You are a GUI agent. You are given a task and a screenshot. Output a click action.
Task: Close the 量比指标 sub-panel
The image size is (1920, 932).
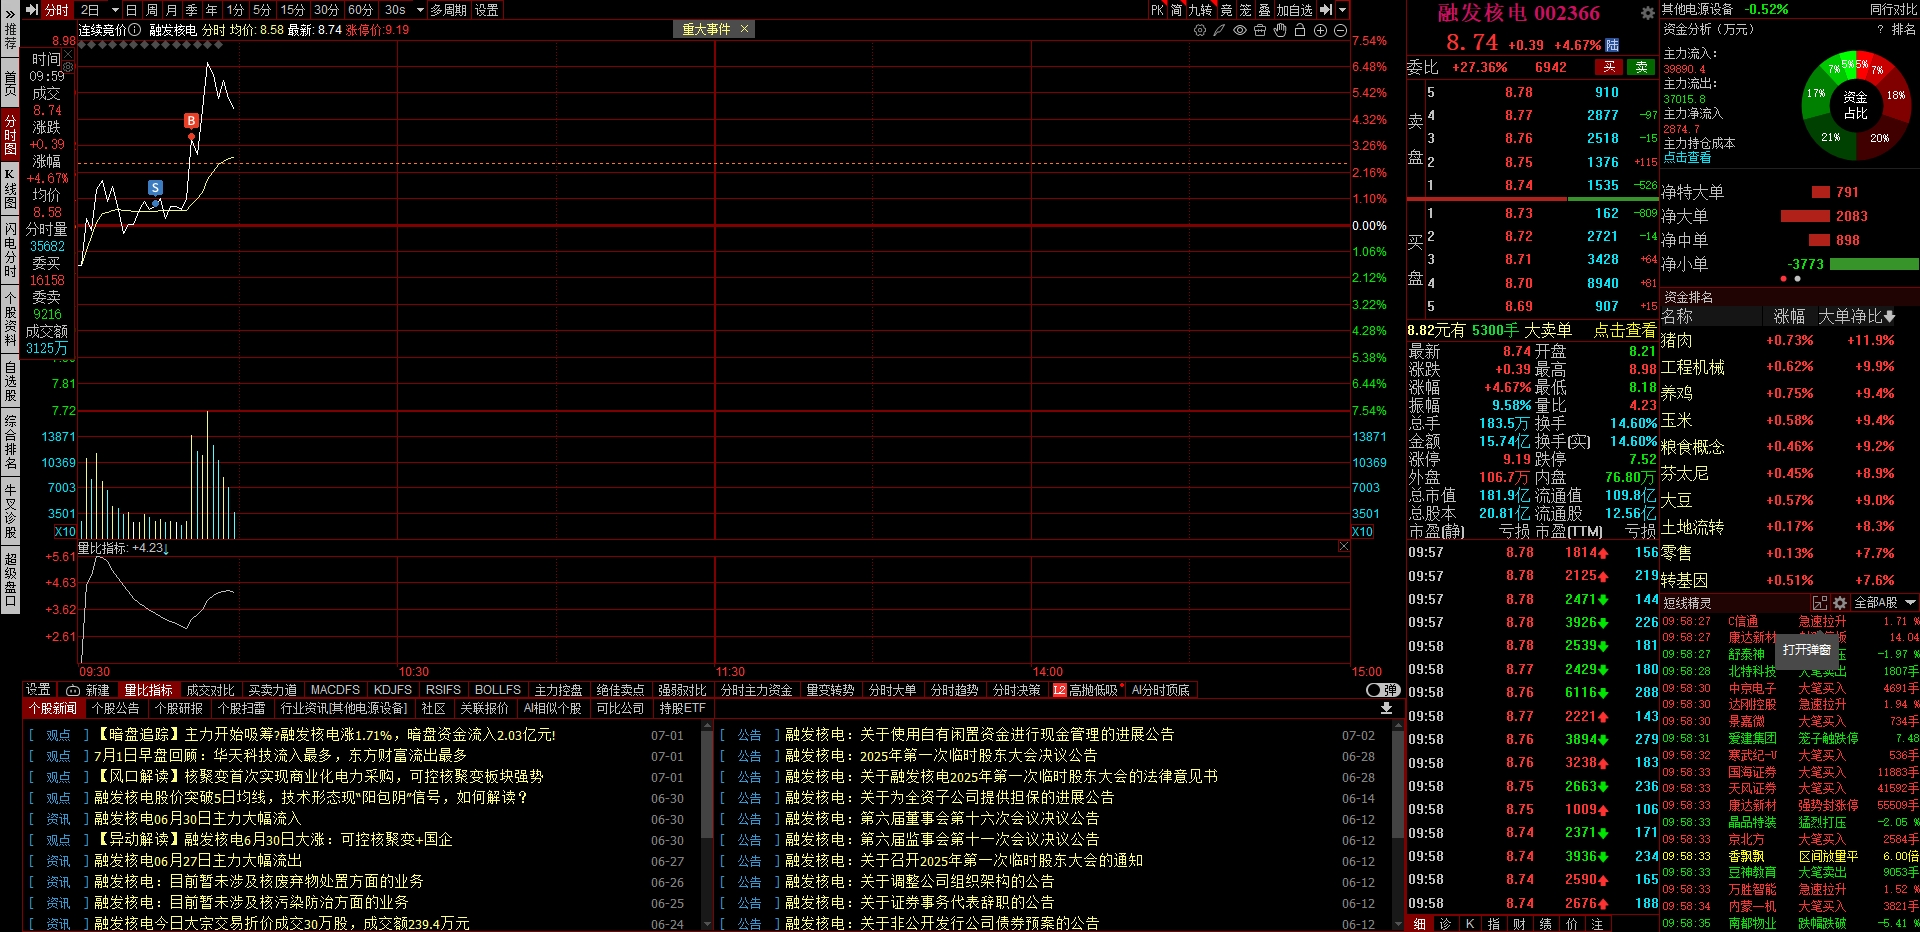click(1343, 546)
